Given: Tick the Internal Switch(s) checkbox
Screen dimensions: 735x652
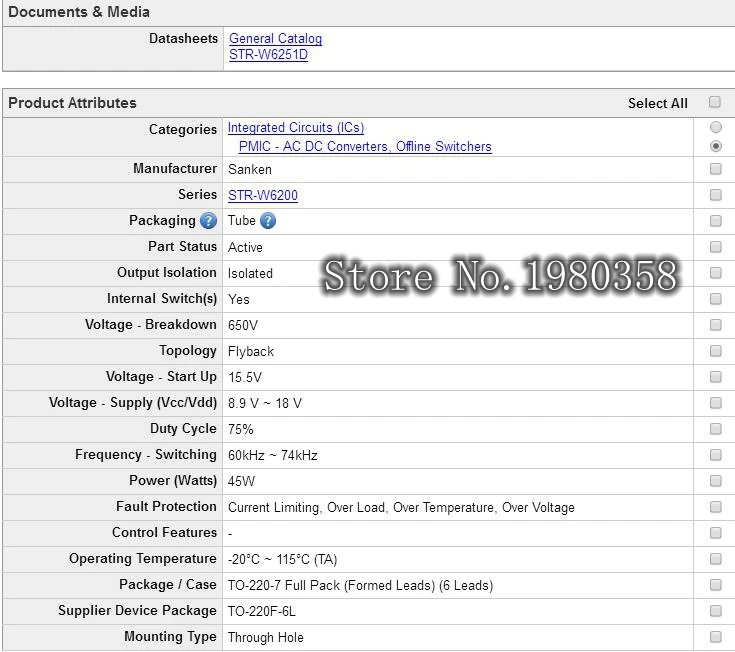Looking at the screenshot, I should (715, 299).
